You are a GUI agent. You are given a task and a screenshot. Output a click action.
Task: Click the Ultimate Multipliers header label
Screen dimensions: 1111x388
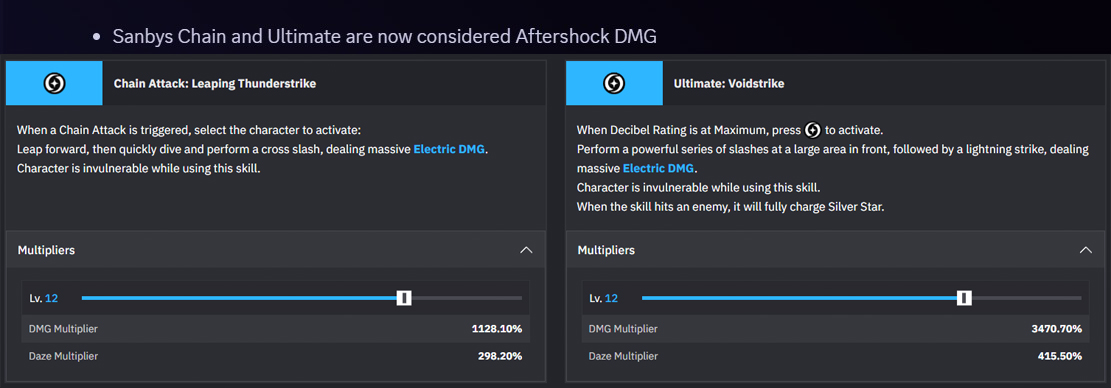(x=606, y=250)
